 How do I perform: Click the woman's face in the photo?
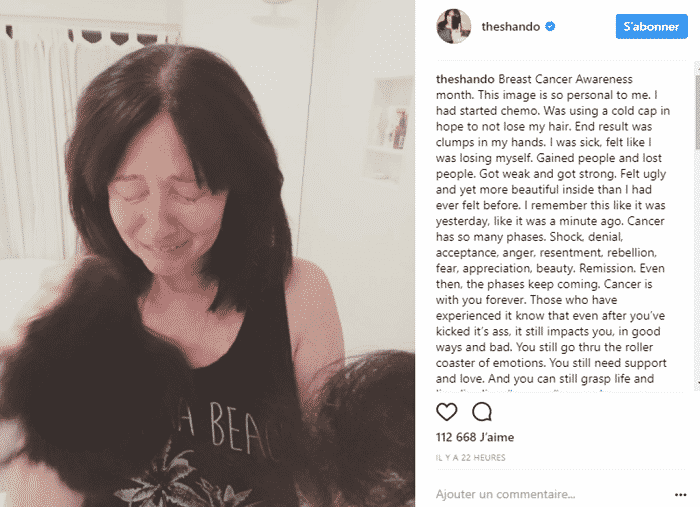167,201
